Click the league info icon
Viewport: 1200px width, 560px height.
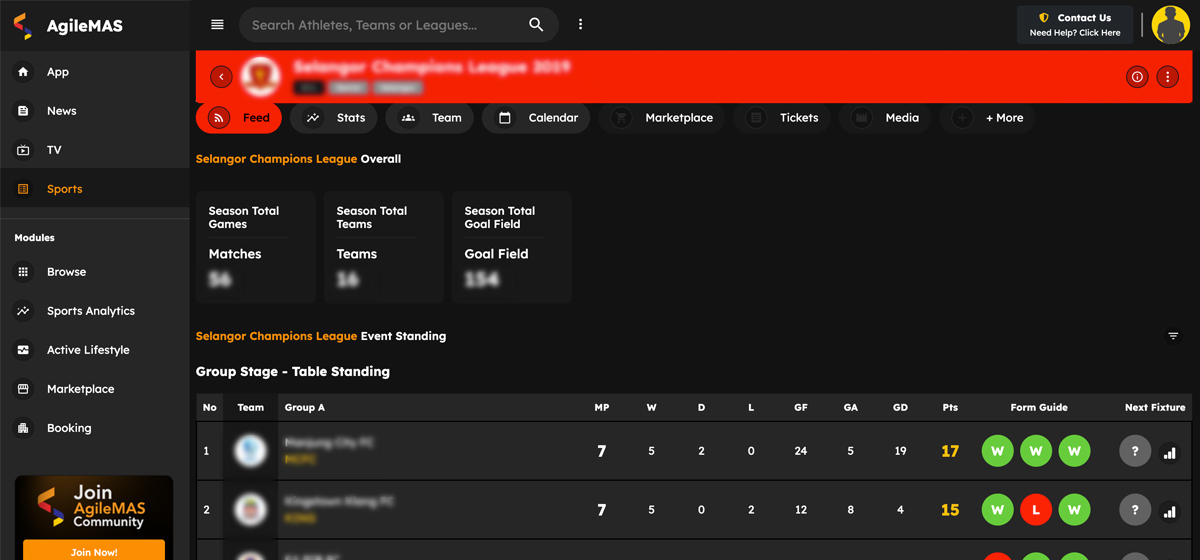[x=1137, y=77]
